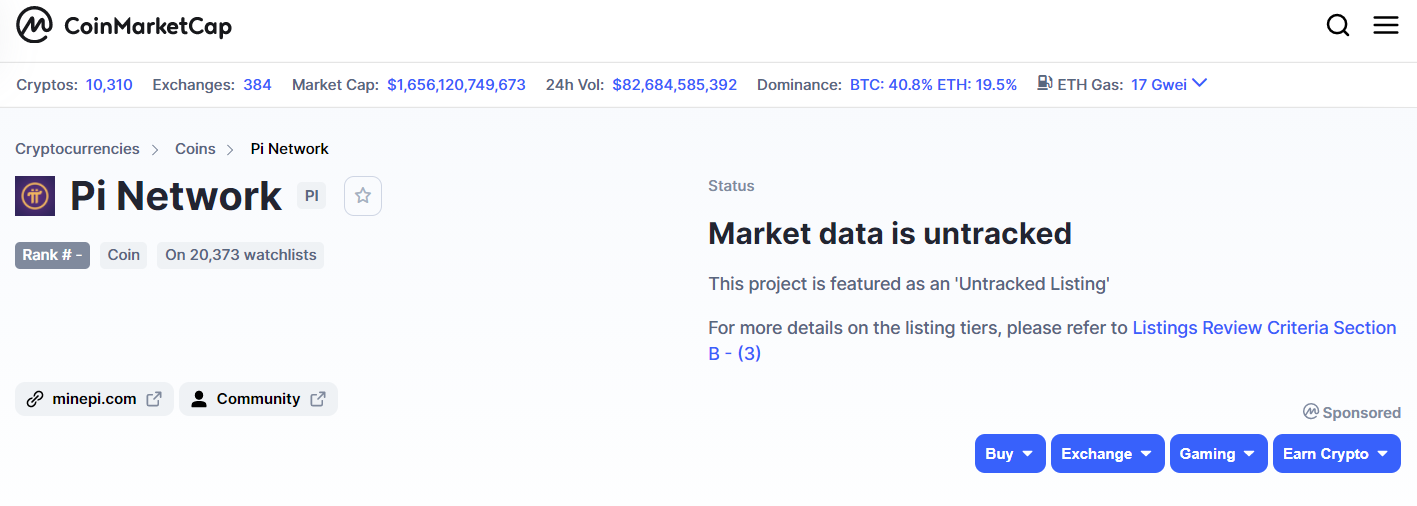The width and height of the screenshot is (1417, 506).
Task: Click the Community person icon
Action: coord(199,399)
